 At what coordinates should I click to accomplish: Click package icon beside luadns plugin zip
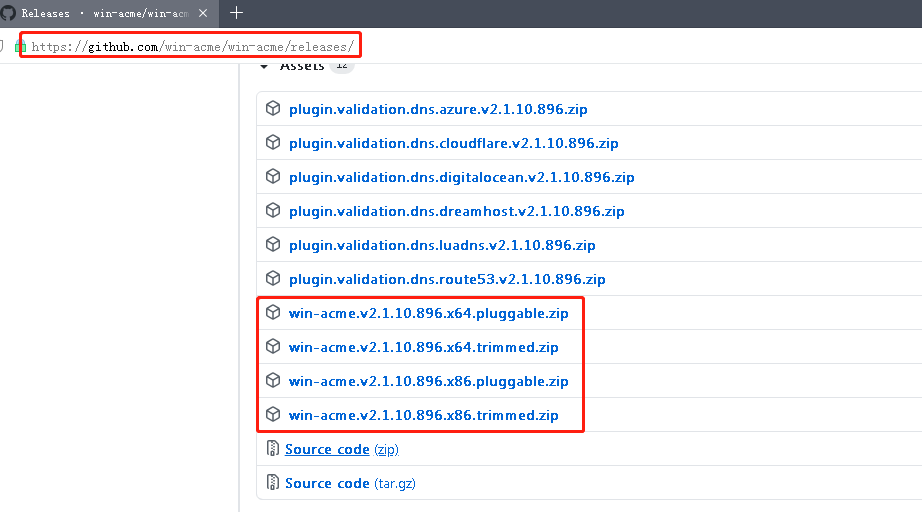(273, 245)
